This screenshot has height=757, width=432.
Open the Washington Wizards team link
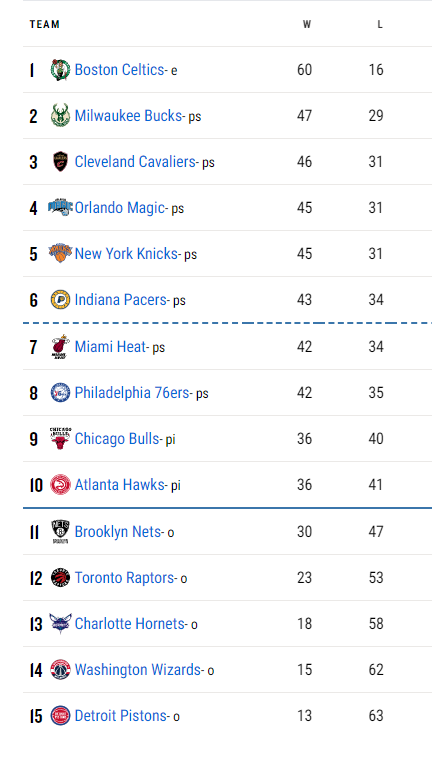pos(138,670)
